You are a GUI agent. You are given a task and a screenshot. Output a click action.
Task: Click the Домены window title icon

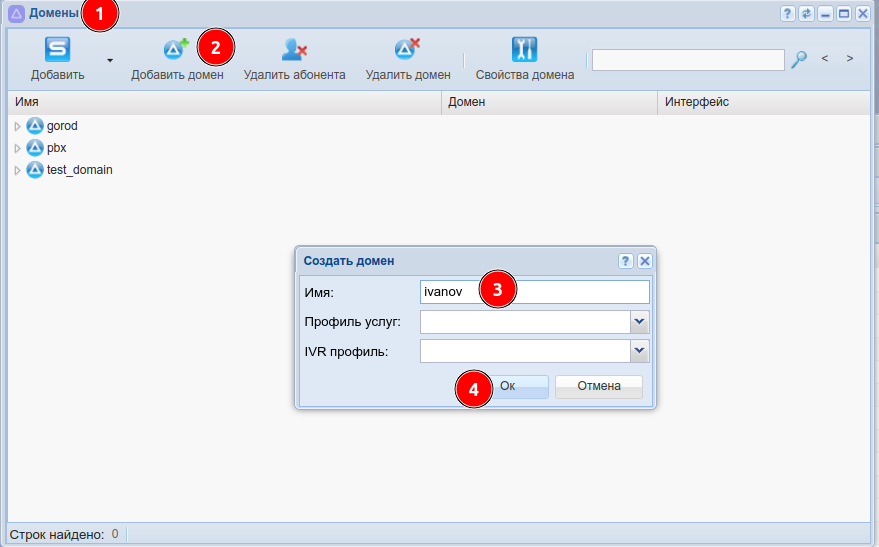[16, 13]
